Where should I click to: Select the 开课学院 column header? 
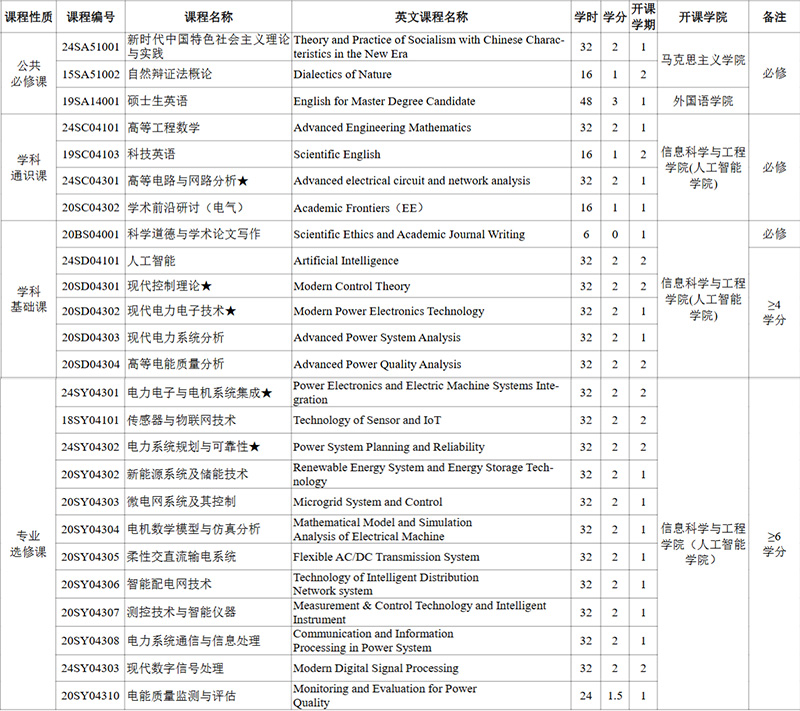point(703,17)
